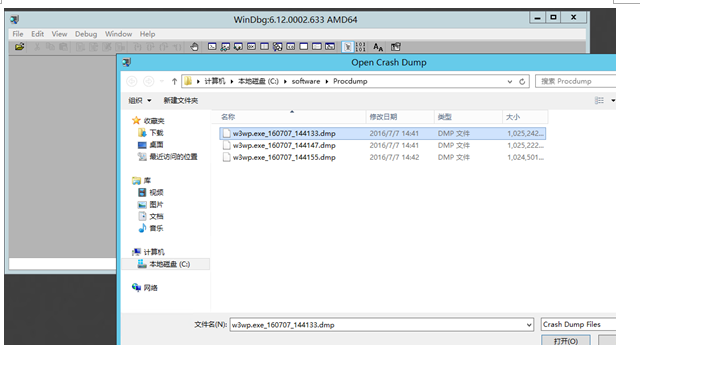Click the Paste icon in WinDbg toolbar

click(x=63, y=47)
